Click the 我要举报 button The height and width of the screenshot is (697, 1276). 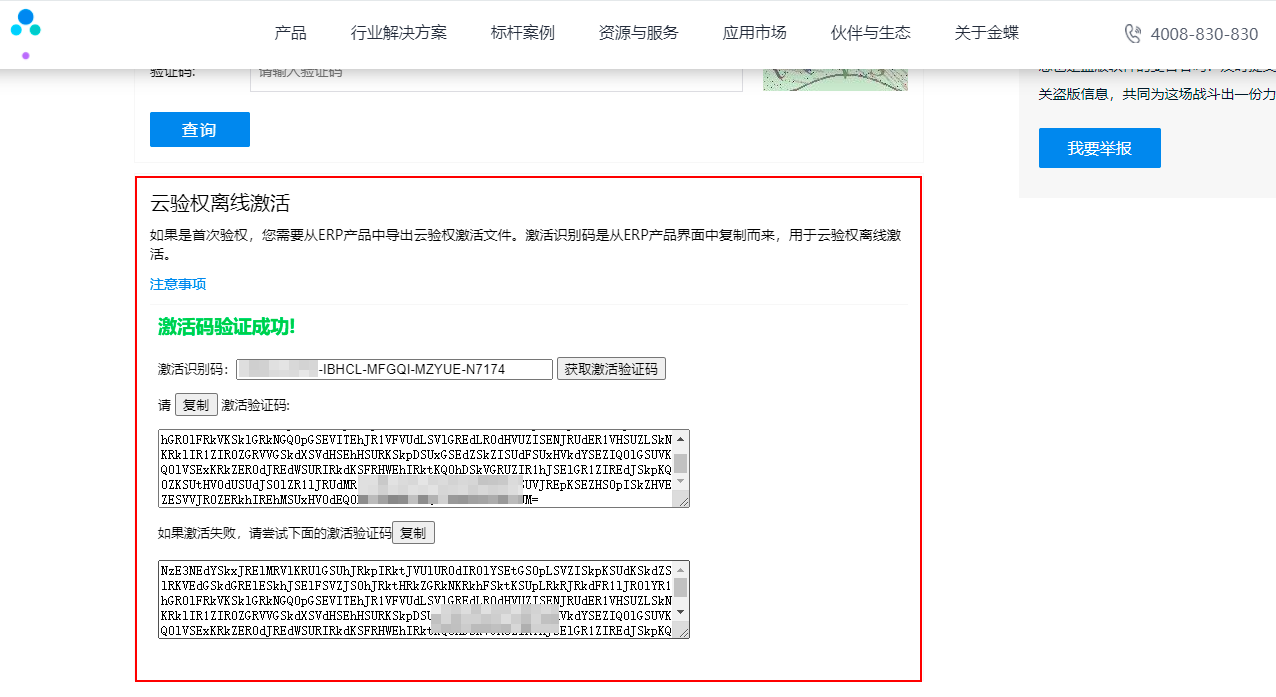(1100, 148)
